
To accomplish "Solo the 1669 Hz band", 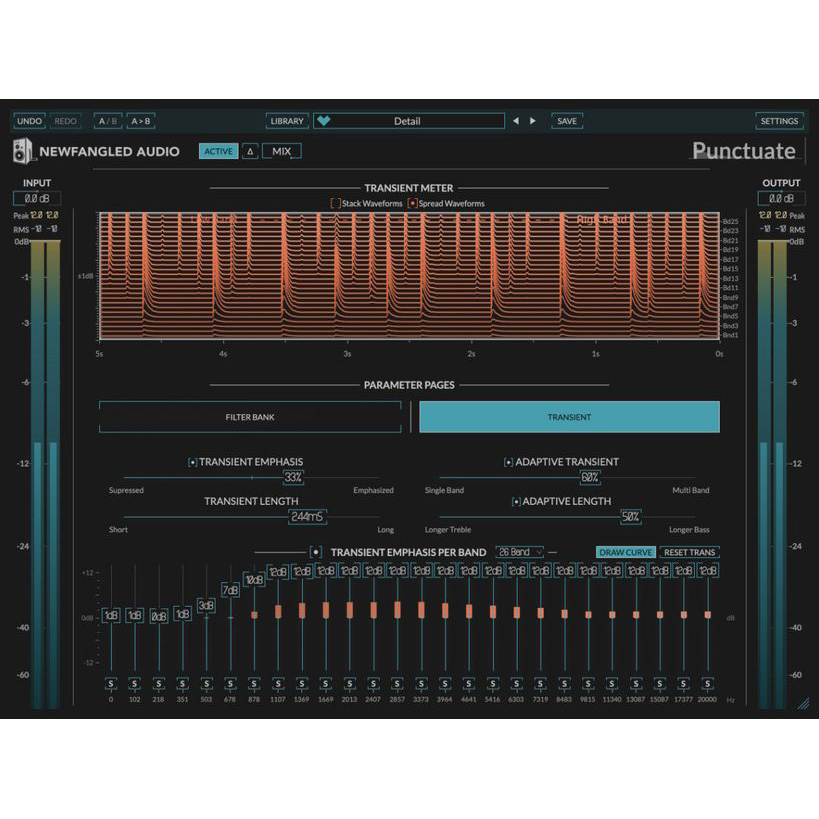I will coord(326,684).
